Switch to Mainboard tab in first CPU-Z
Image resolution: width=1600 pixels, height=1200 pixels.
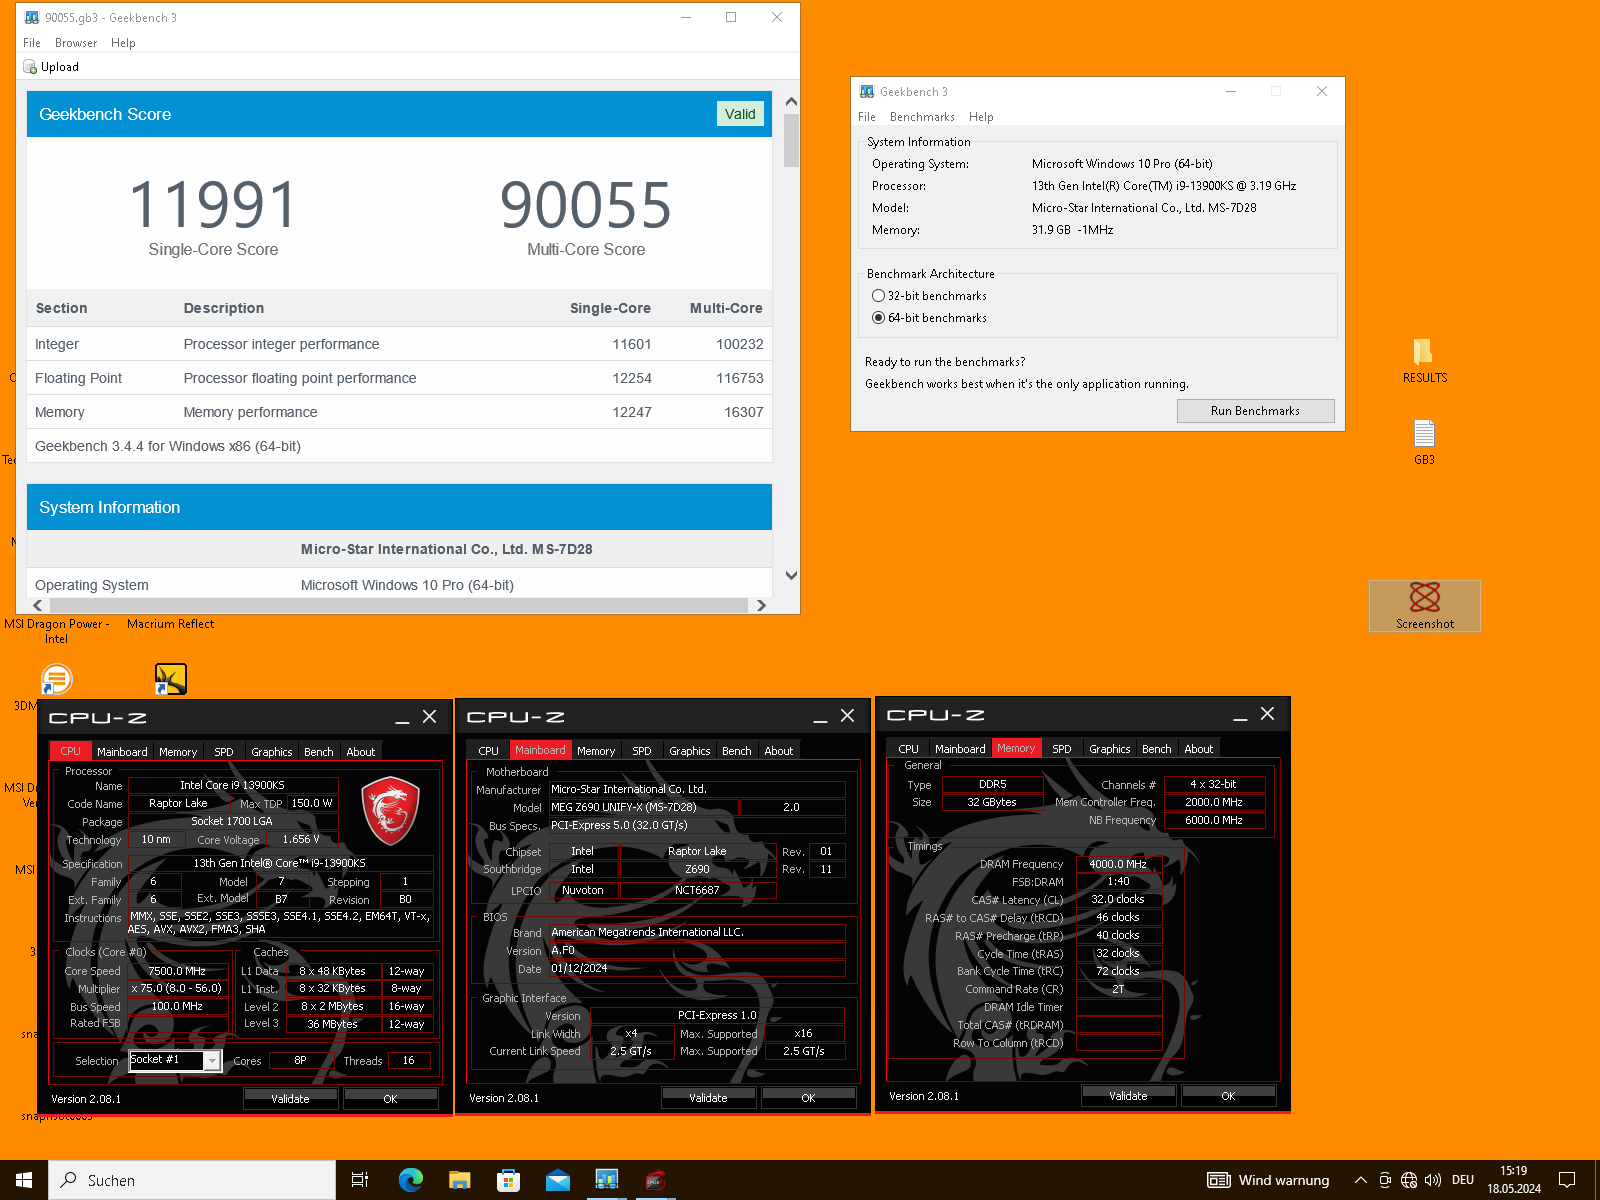(x=122, y=752)
